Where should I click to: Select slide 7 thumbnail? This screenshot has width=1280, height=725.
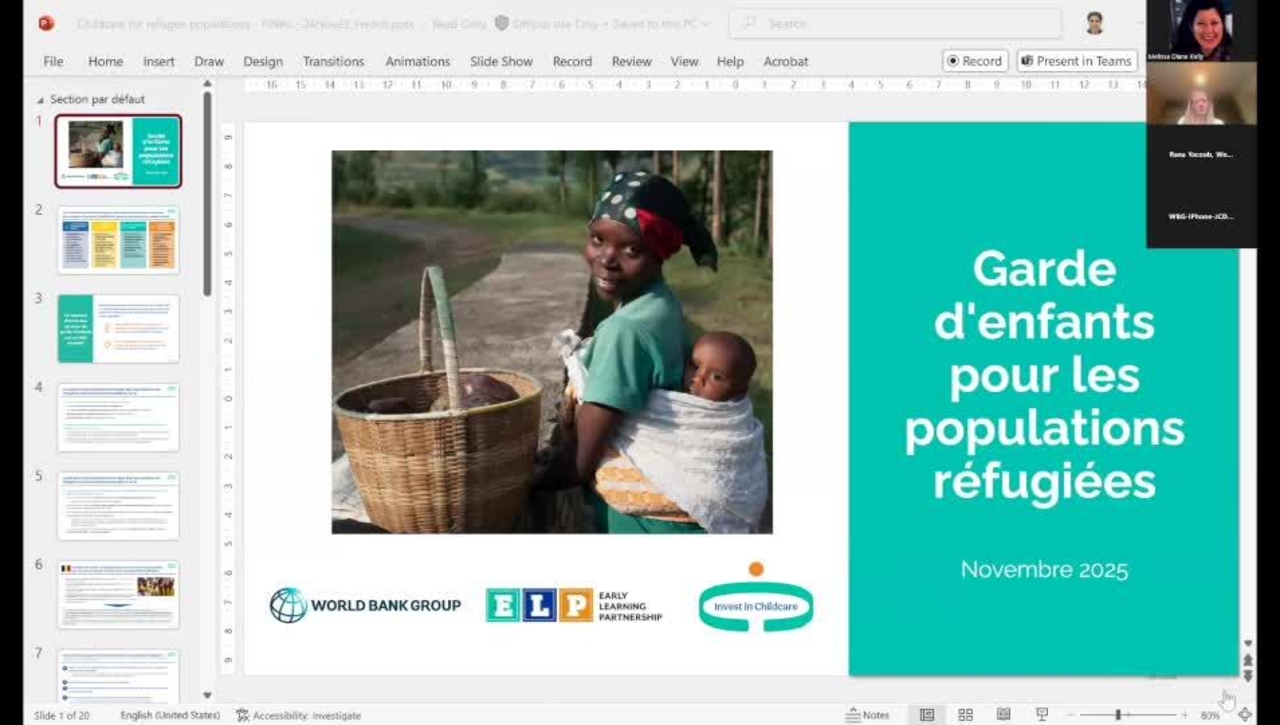click(x=118, y=676)
